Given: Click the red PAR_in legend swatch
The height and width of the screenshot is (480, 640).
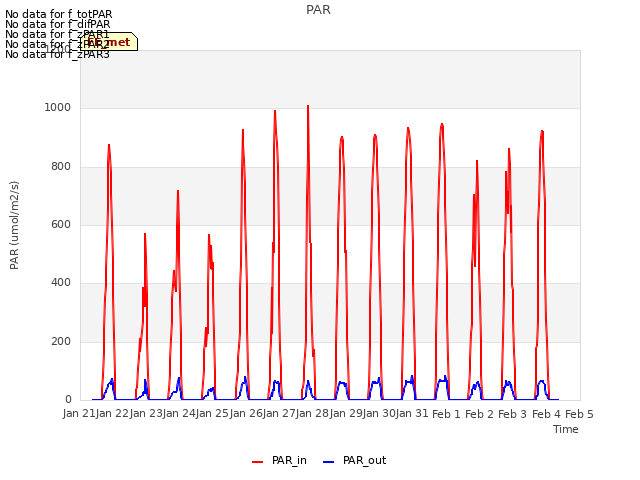Looking at the screenshot, I should pos(258,462).
